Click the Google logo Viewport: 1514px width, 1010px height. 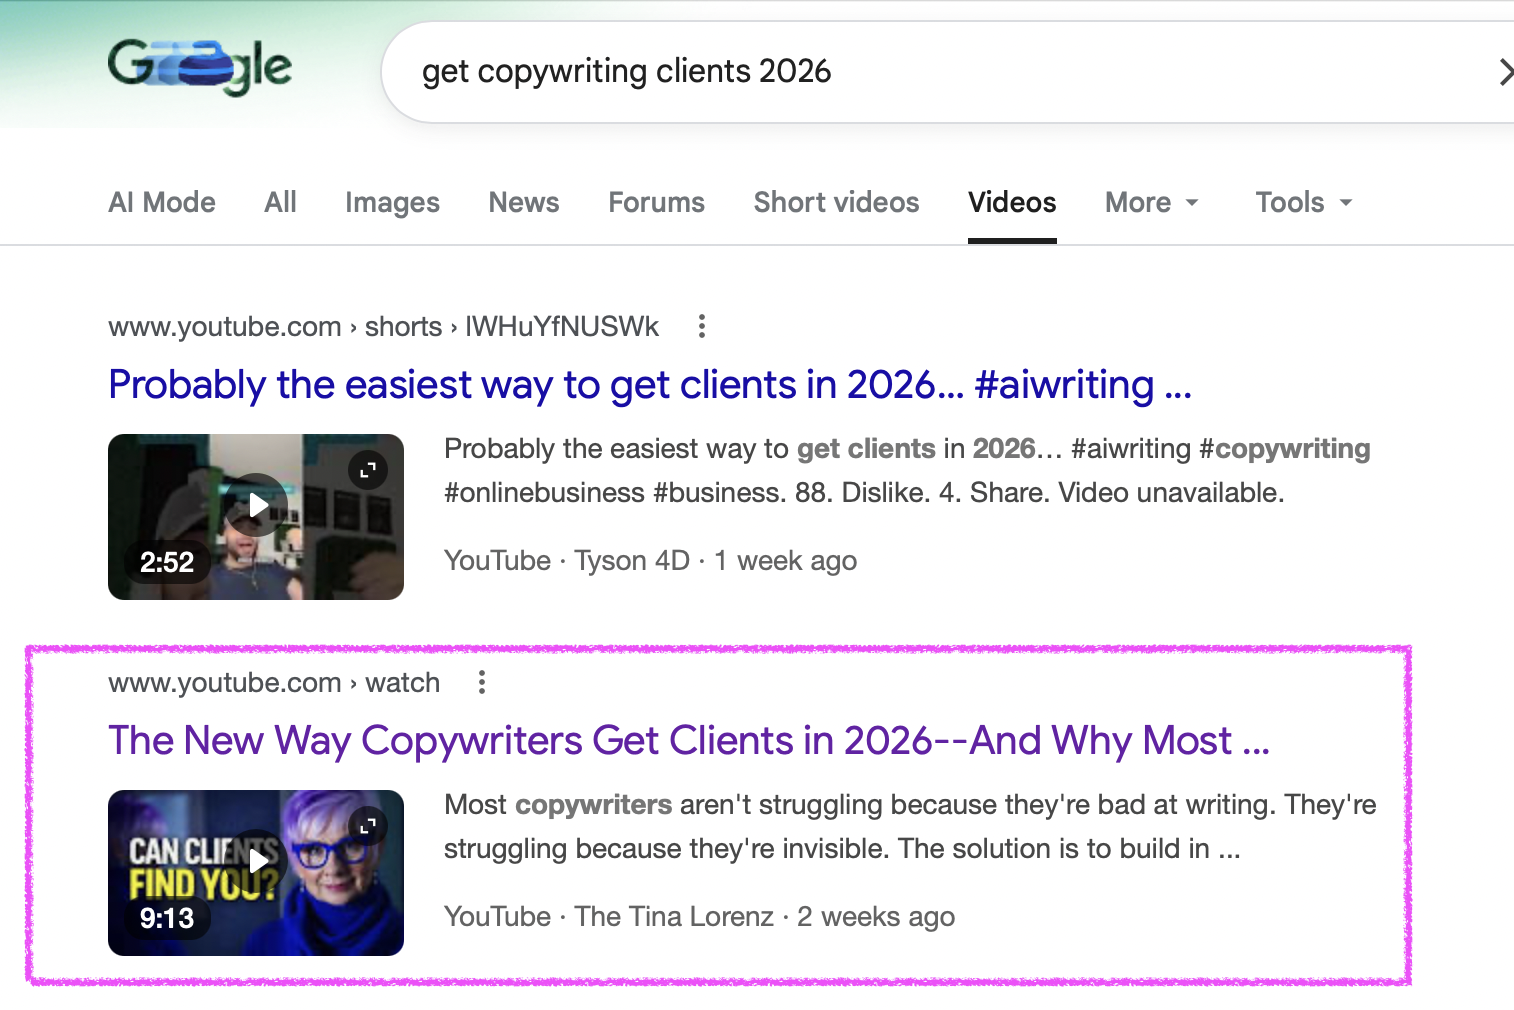[199, 66]
